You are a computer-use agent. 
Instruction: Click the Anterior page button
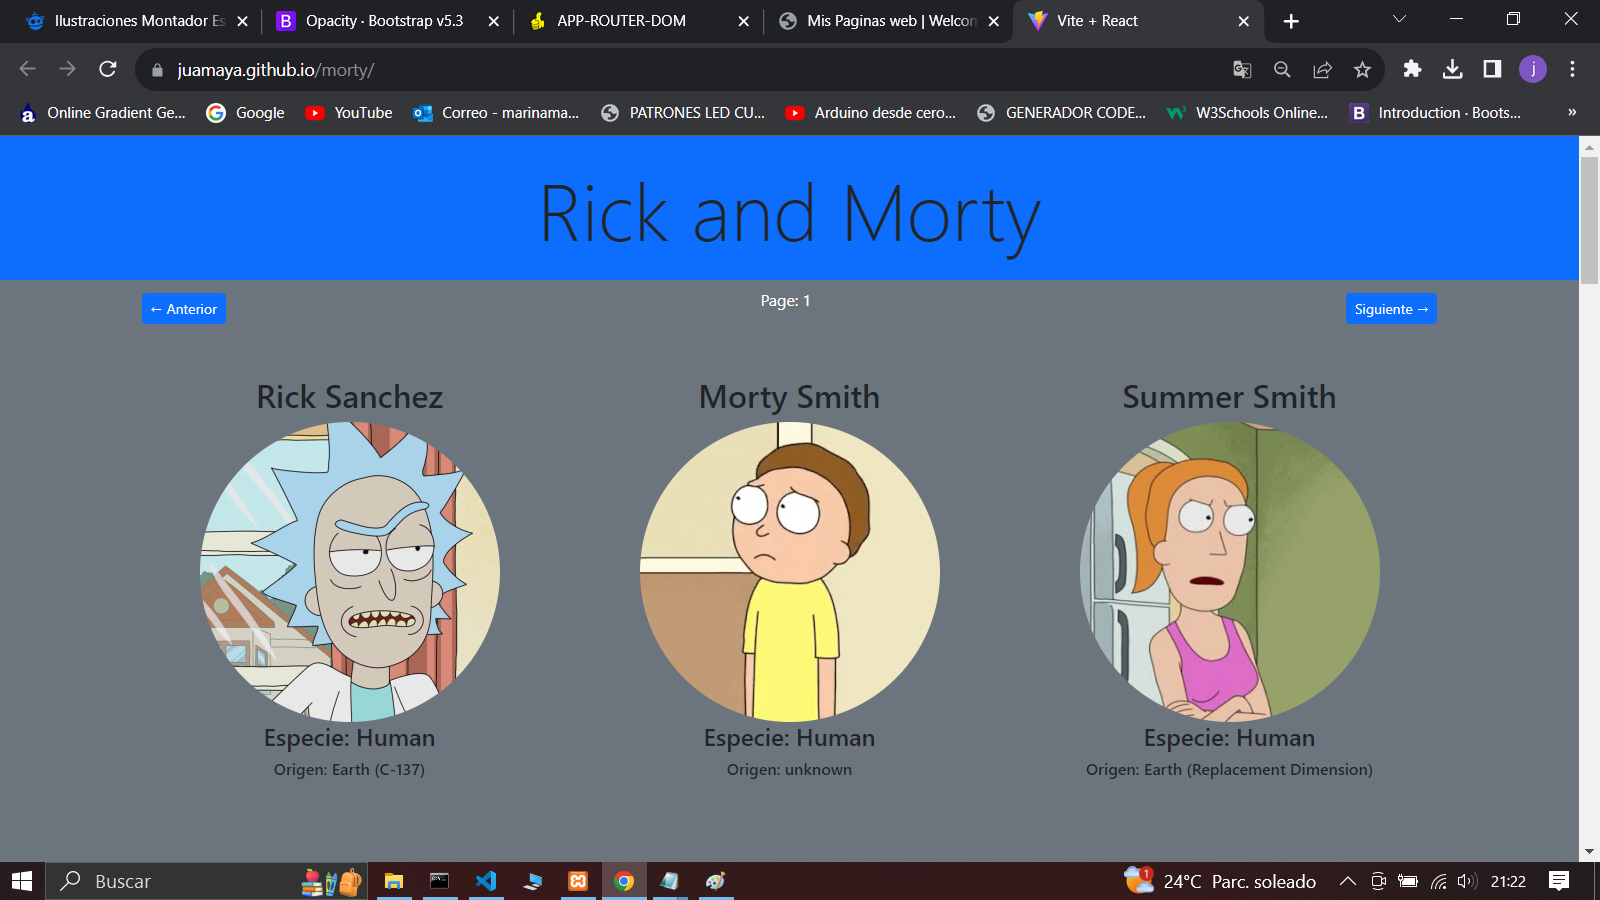click(184, 309)
